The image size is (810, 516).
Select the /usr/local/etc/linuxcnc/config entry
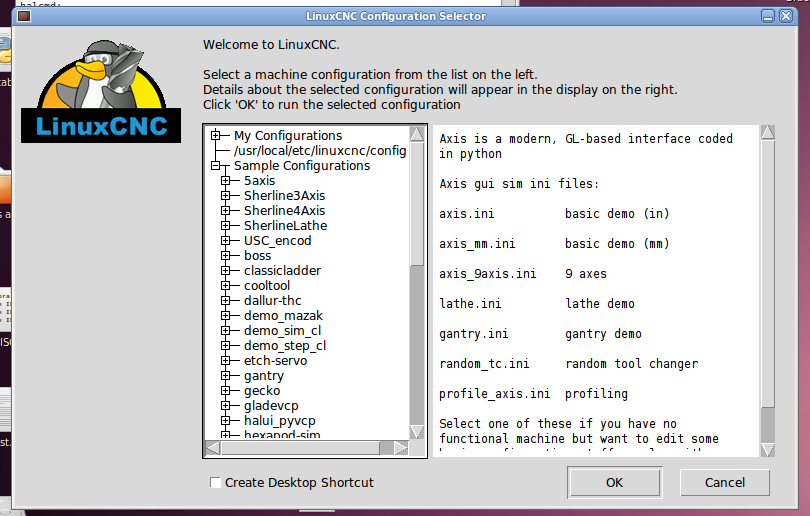320,151
